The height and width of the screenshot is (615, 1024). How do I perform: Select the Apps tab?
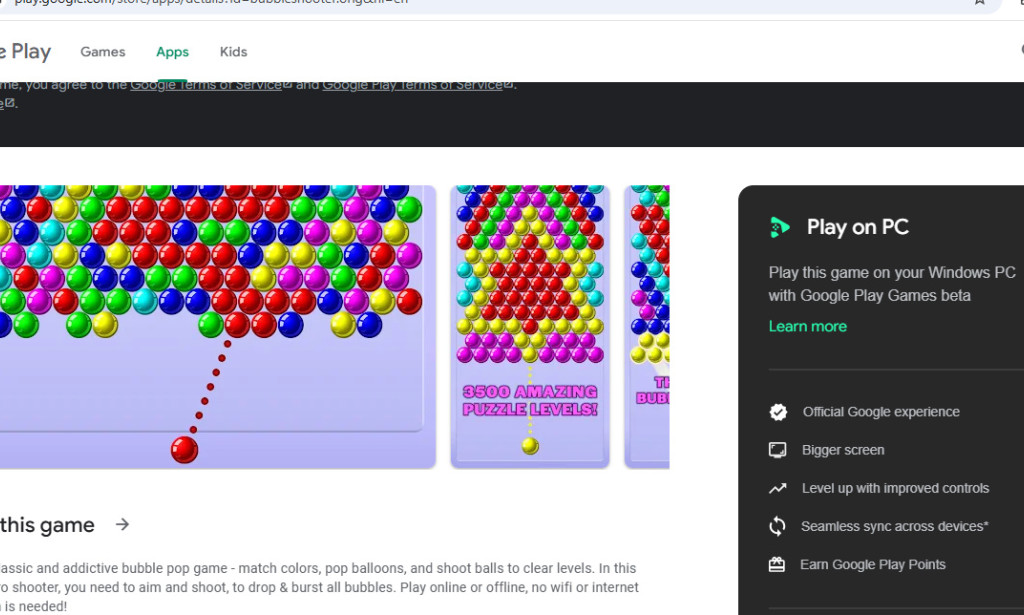tap(172, 52)
